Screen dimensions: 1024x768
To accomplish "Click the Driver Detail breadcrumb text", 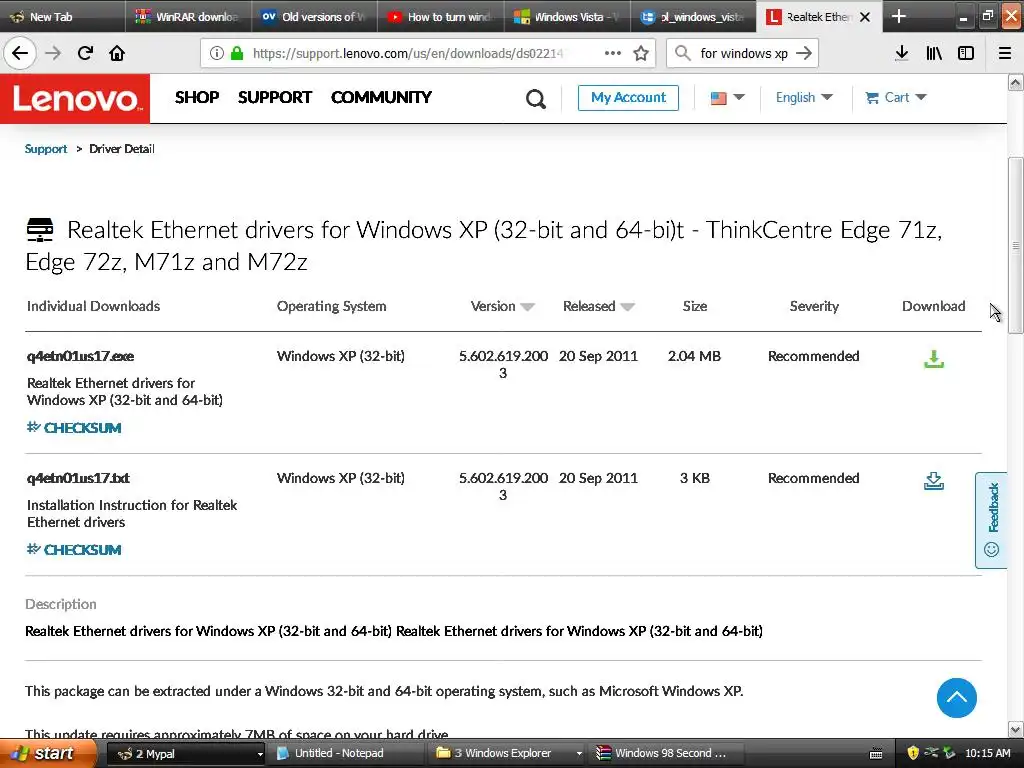I will click(121, 149).
